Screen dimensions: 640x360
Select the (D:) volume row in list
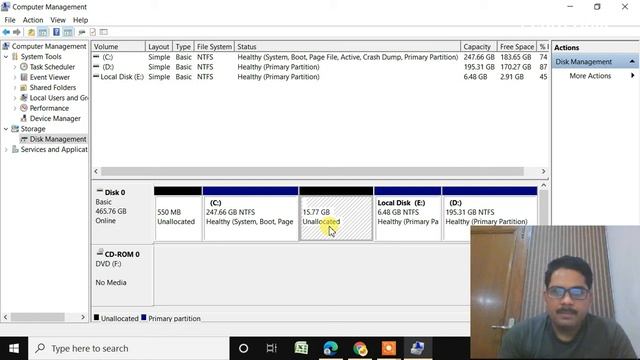pos(320,67)
